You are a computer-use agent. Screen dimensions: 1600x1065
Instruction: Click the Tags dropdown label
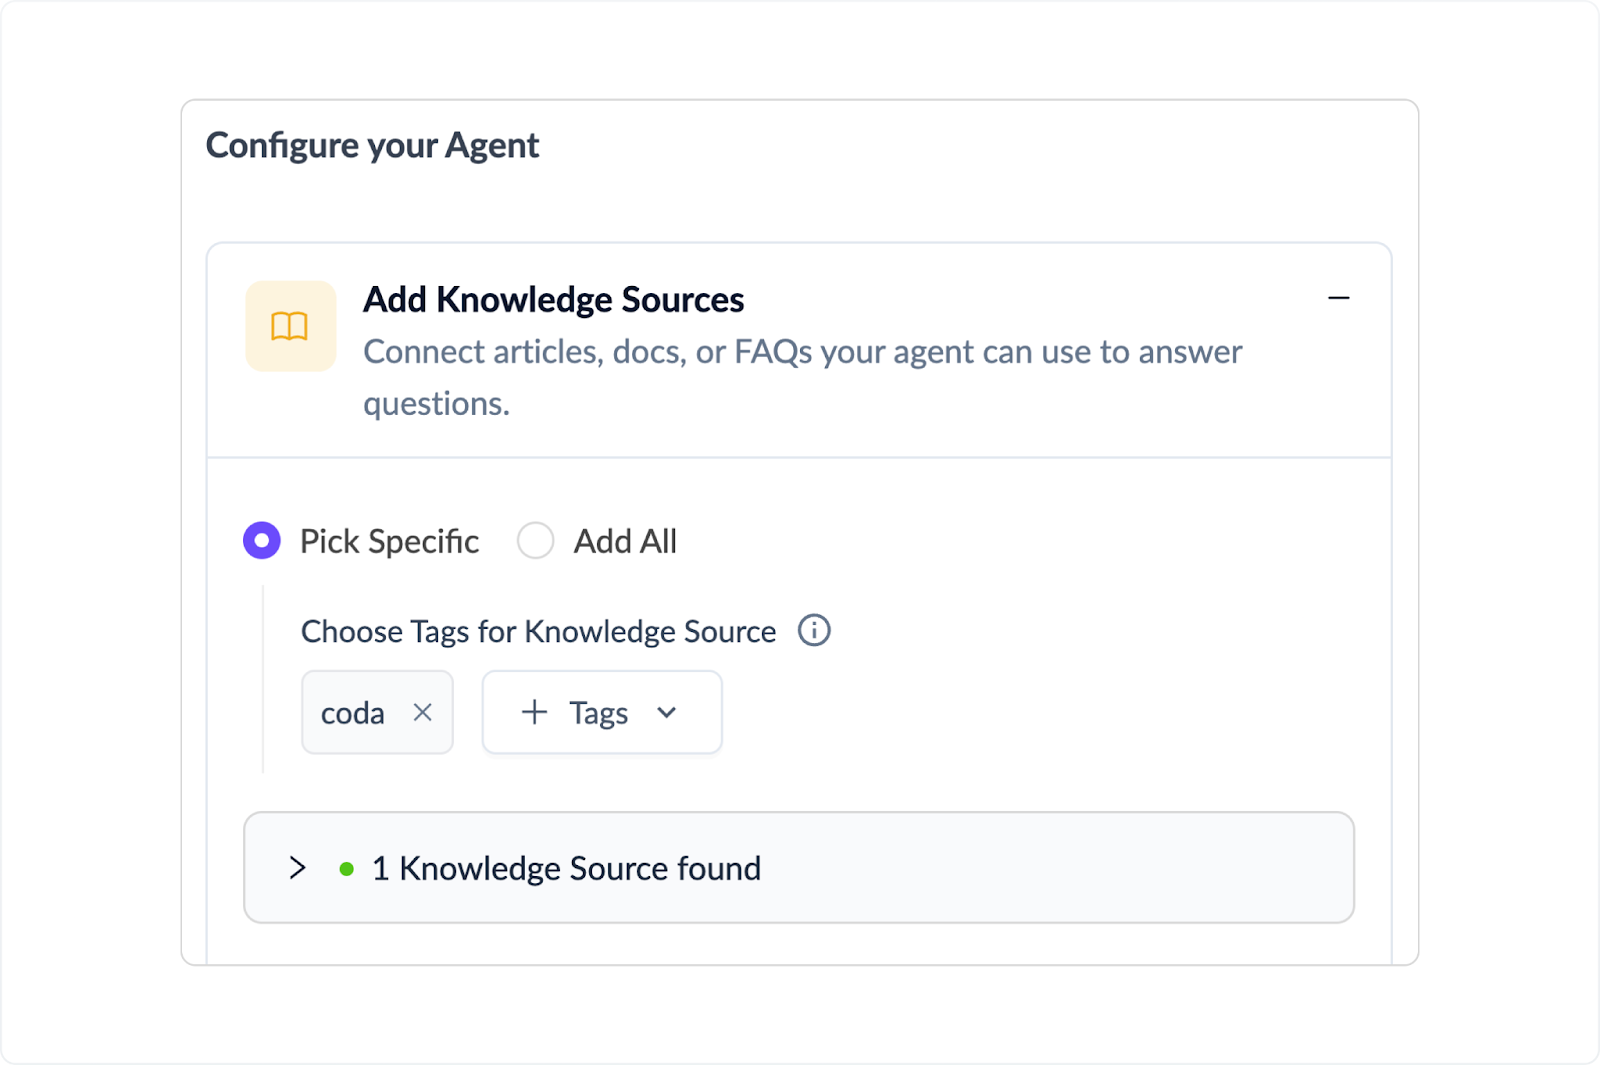point(598,713)
